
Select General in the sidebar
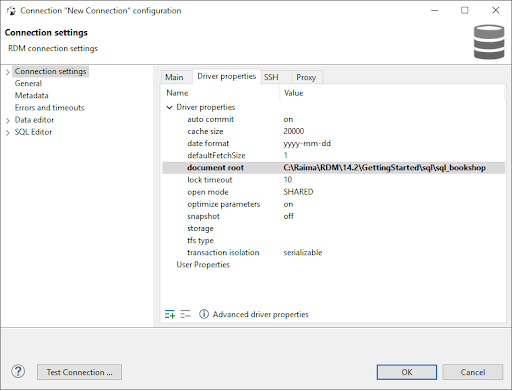click(28, 83)
